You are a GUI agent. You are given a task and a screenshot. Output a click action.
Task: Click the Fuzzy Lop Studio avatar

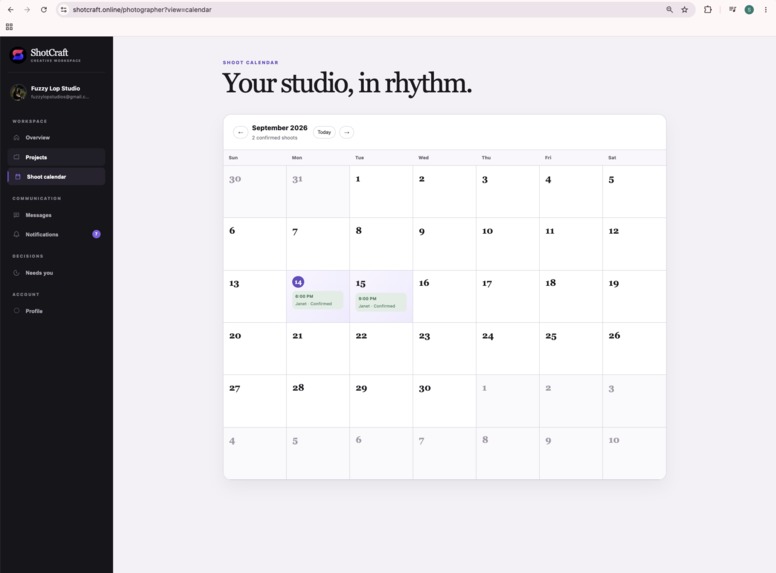18,92
